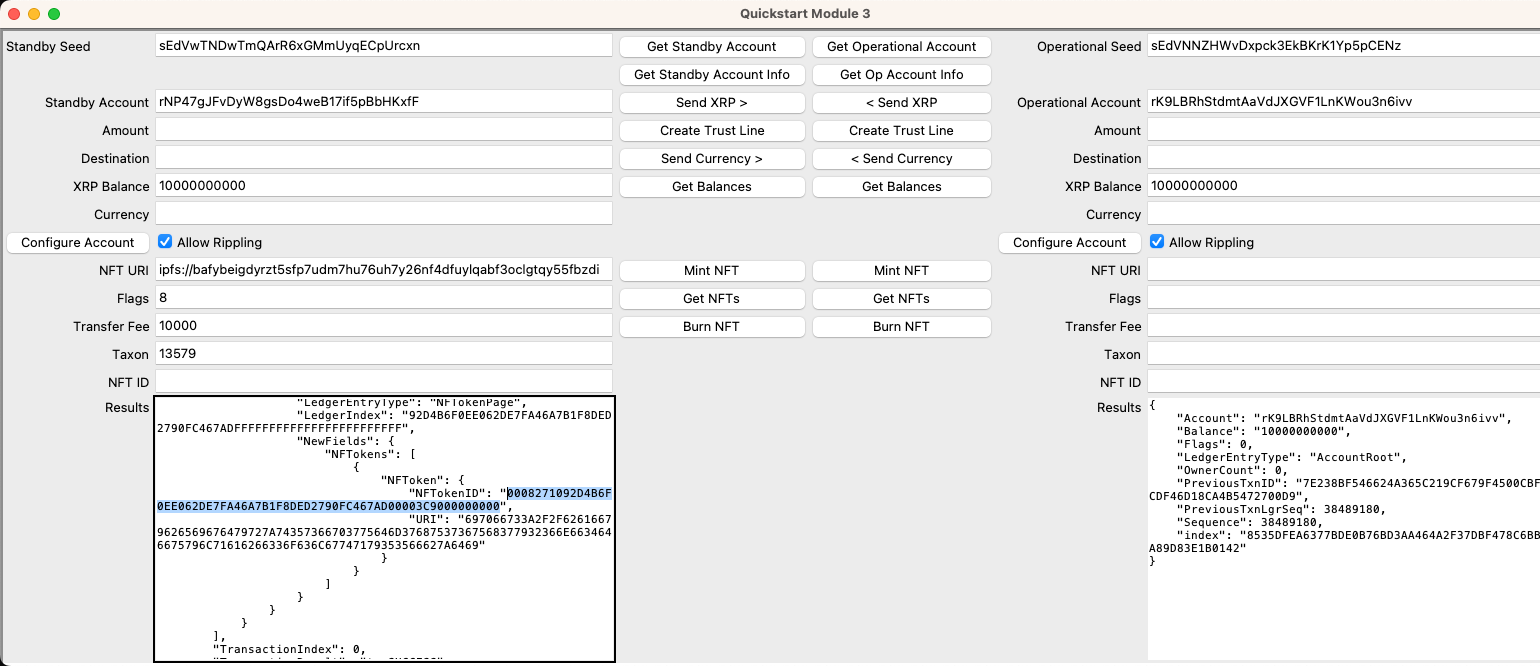This screenshot has width=1540, height=666.
Task: Click the standby Configure Account button
Action: coord(78,243)
